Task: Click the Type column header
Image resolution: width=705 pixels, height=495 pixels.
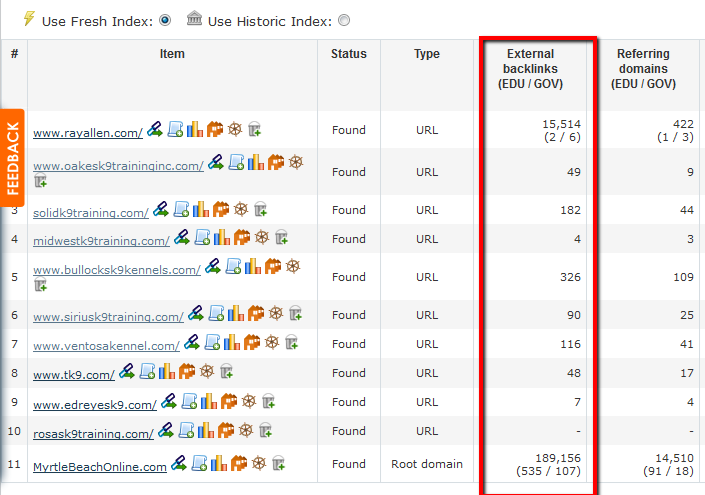Action: pos(427,54)
